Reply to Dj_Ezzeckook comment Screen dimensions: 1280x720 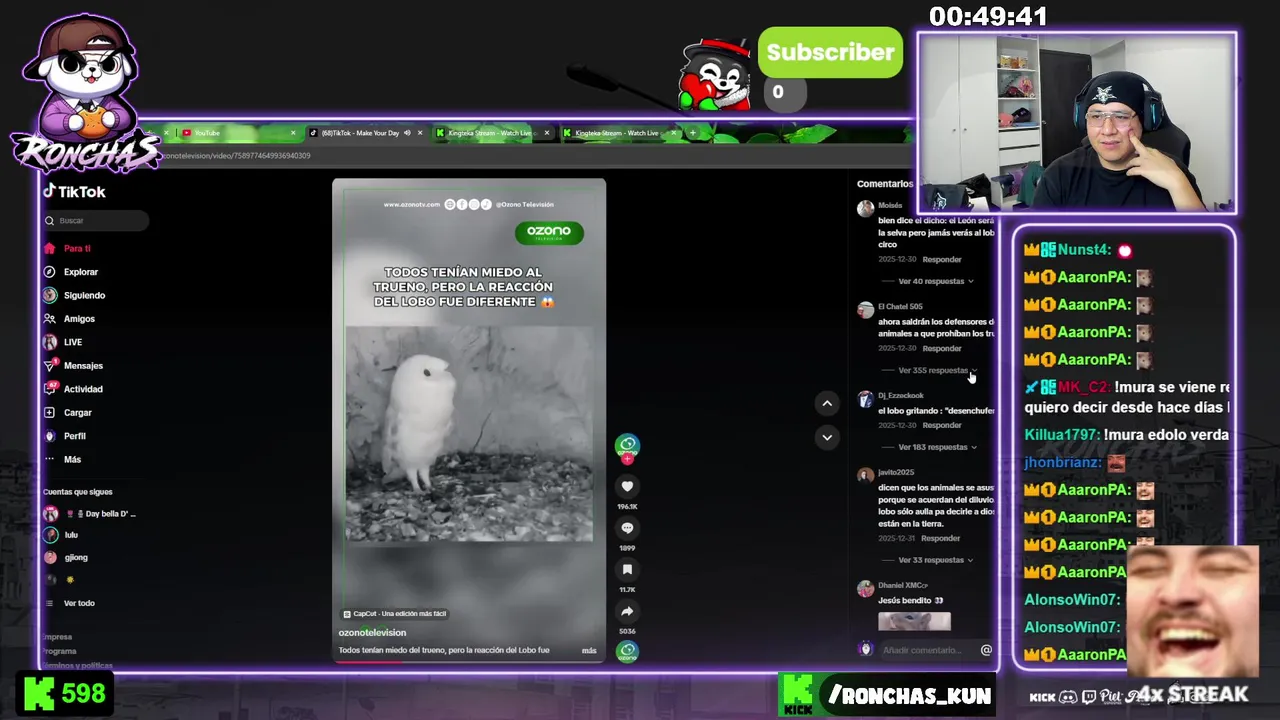pyautogui.click(x=941, y=425)
